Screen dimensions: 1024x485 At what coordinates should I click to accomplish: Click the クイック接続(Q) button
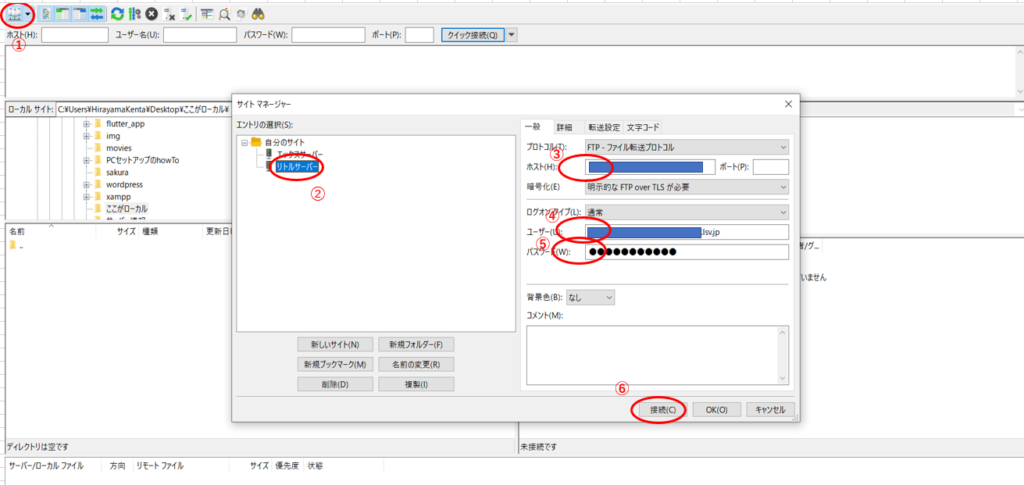point(473,35)
